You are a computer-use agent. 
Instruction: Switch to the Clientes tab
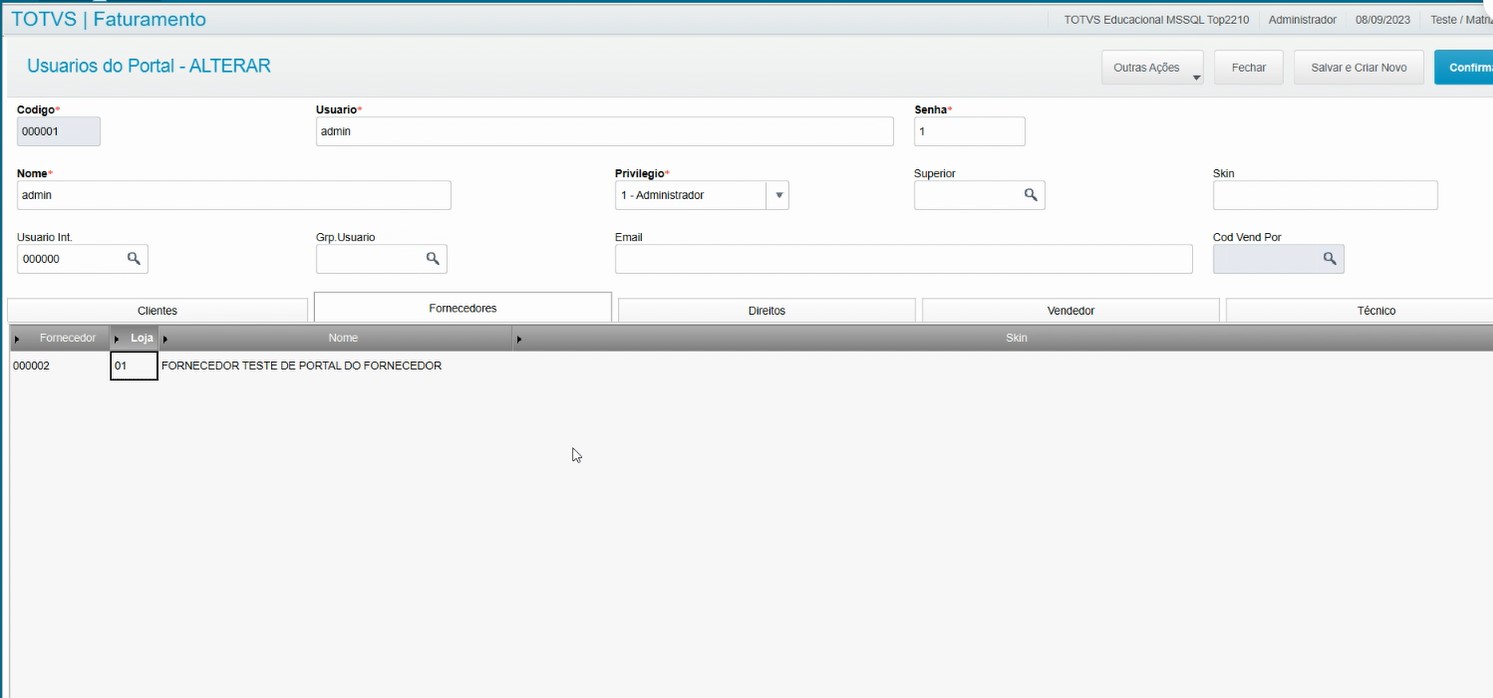[x=157, y=311]
